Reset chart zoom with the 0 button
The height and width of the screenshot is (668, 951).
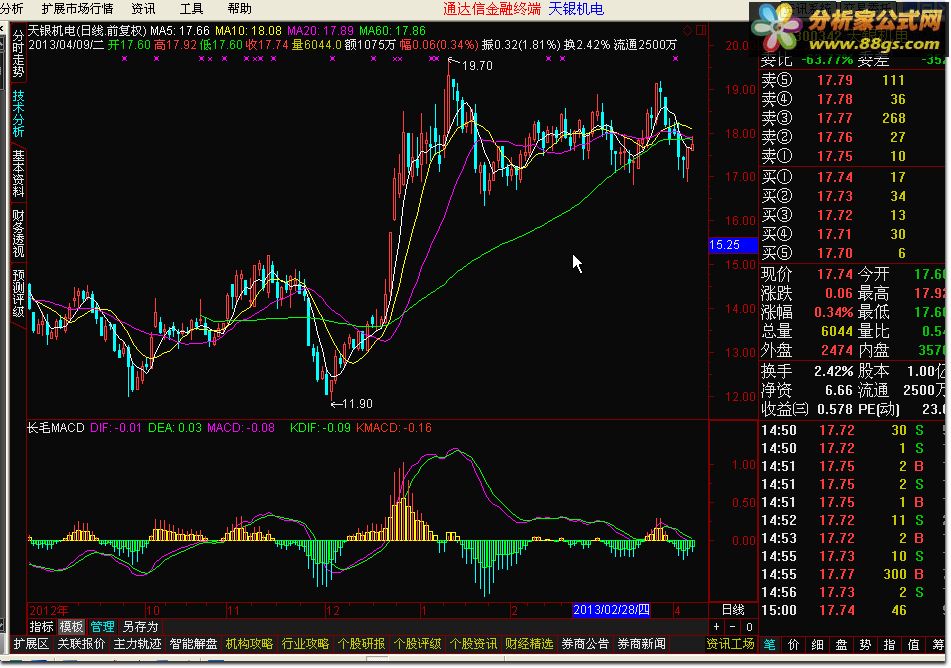point(749,627)
